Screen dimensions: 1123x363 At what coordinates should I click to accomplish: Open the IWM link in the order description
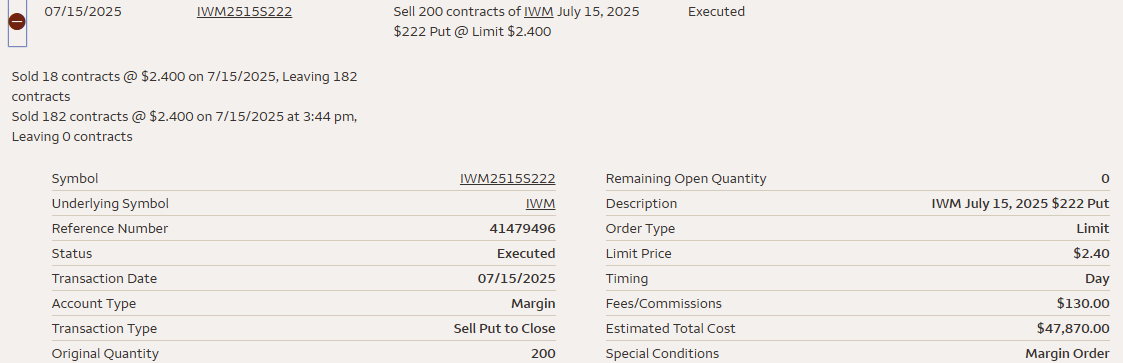pyautogui.click(x=539, y=11)
